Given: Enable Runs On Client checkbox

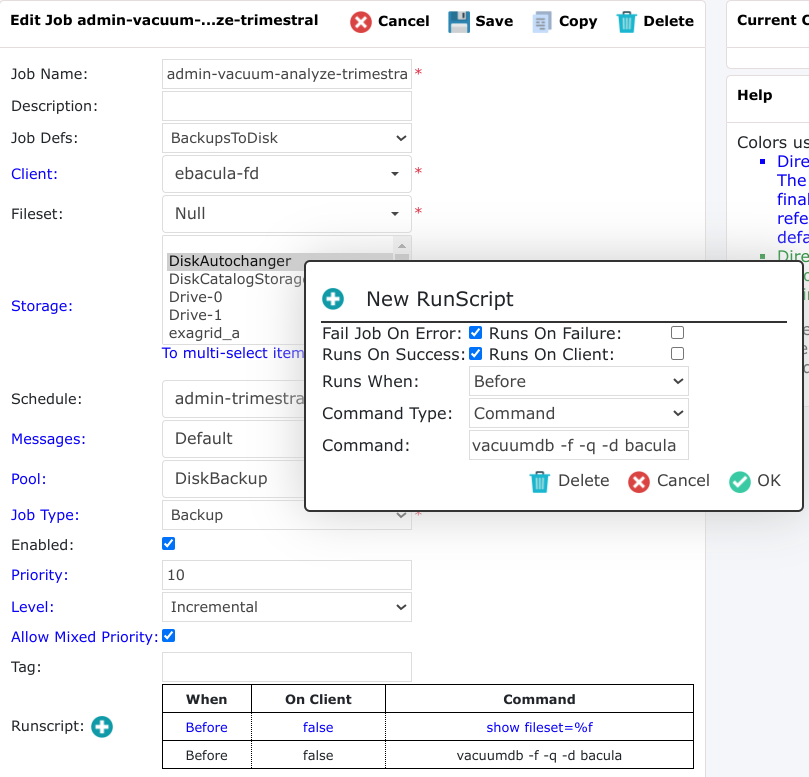Looking at the screenshot, I should (677, 354).
